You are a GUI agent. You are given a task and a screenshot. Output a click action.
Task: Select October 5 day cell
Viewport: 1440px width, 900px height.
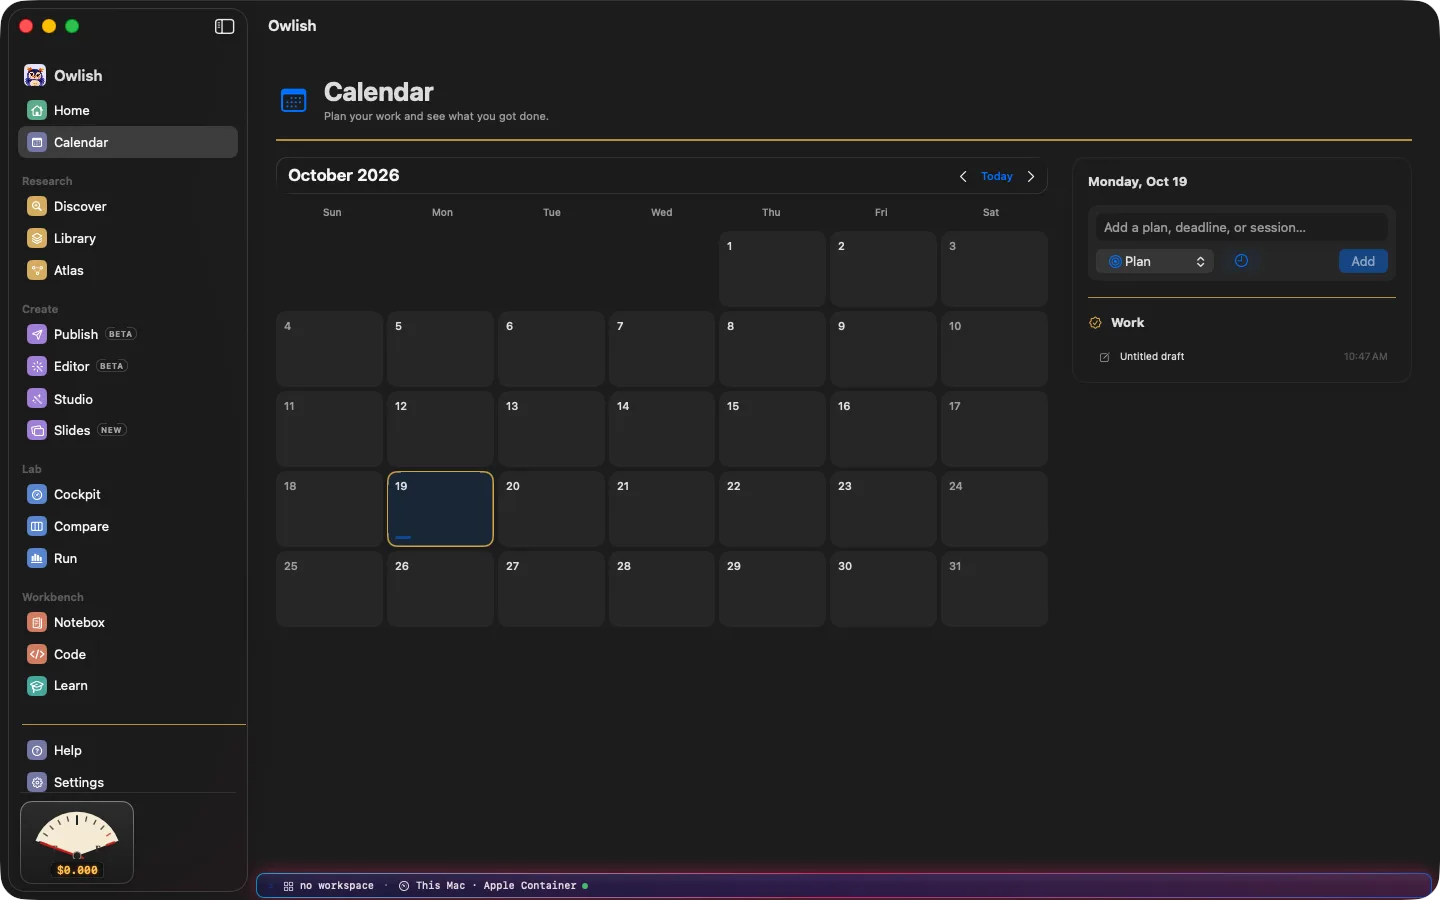click(x=440, y=349)
